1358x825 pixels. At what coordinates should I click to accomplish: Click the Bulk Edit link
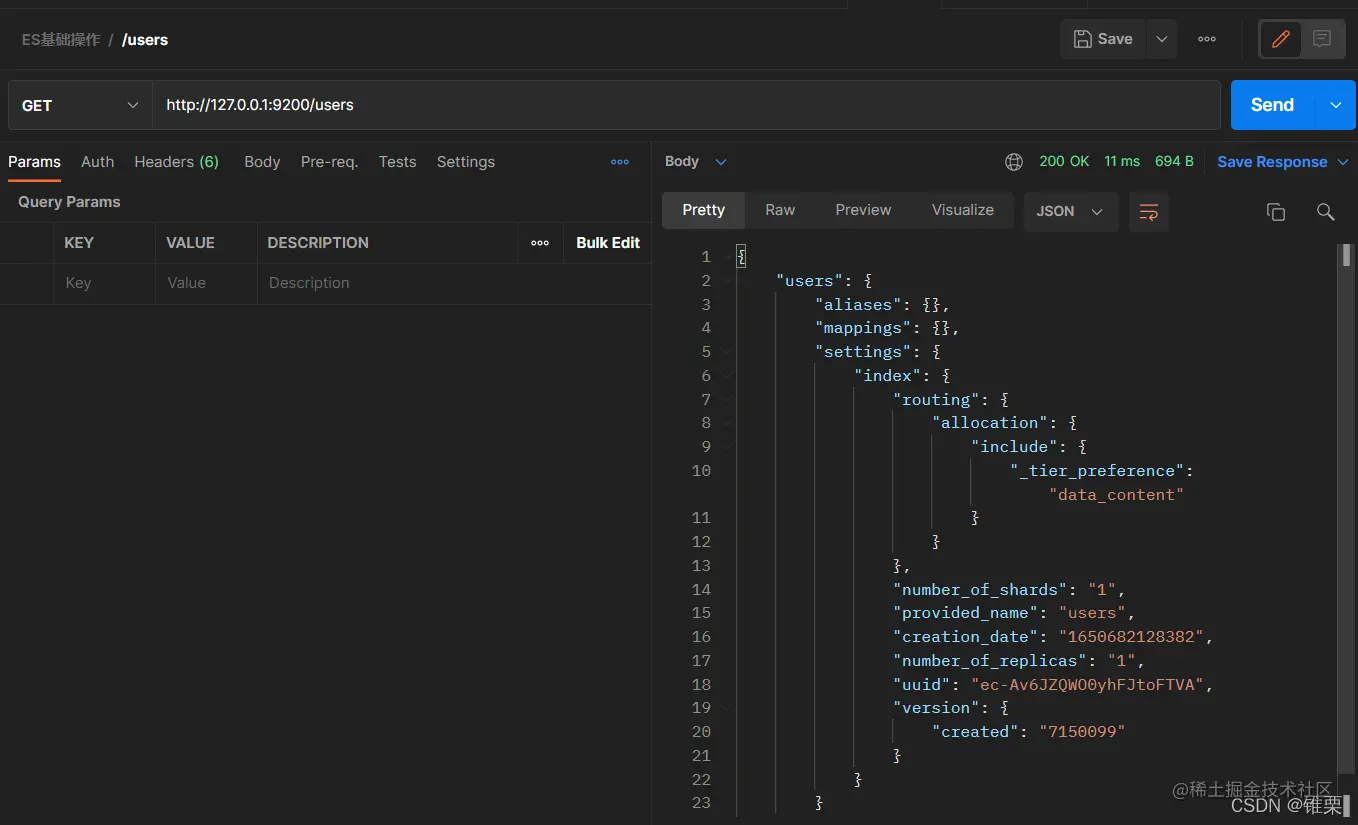608,243
